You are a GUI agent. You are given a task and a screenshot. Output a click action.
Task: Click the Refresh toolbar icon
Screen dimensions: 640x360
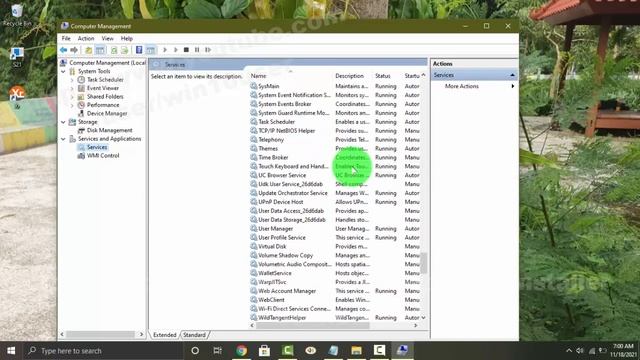(x=114, y=50)
